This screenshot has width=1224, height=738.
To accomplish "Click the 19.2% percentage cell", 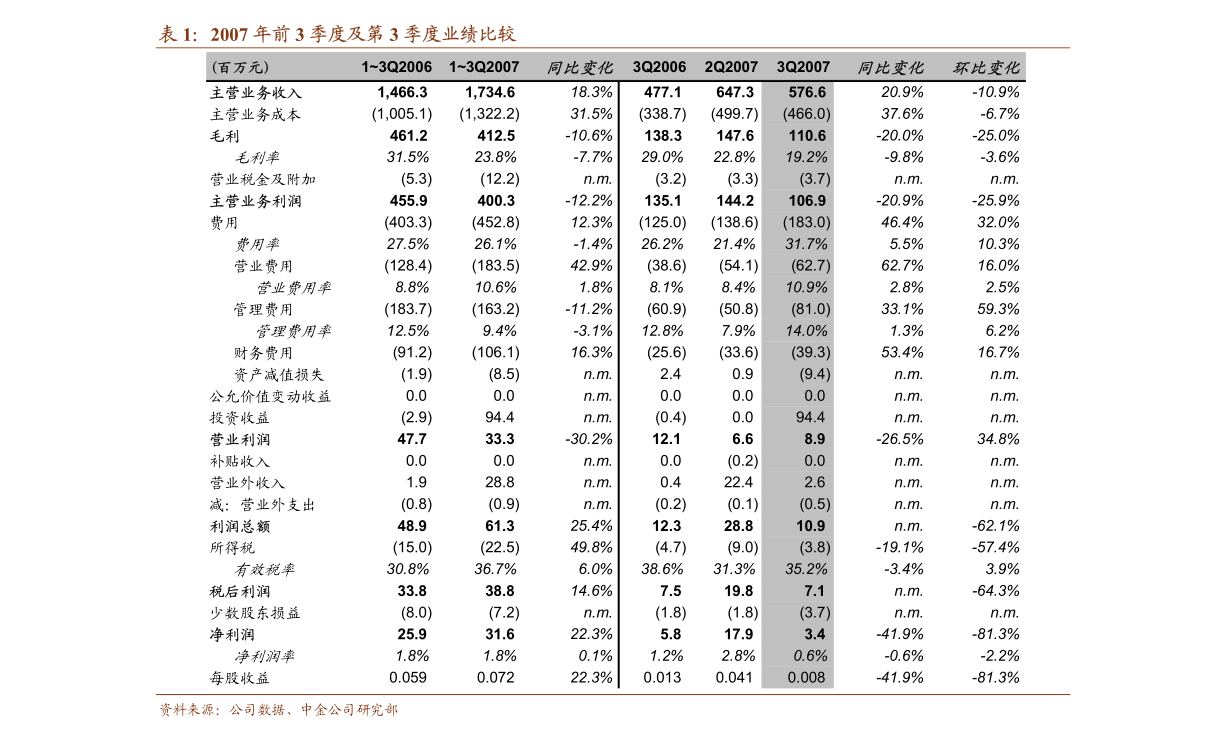I will pos(806,157).
